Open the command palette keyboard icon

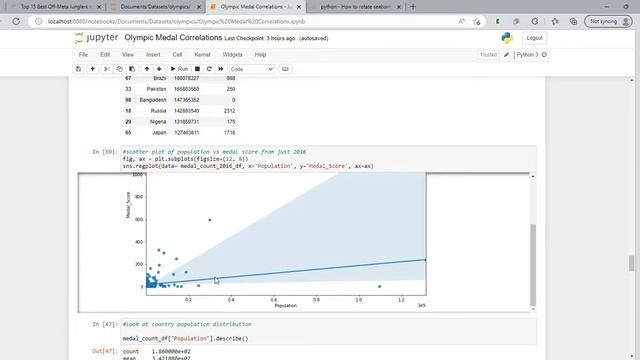tap(285, 69)
